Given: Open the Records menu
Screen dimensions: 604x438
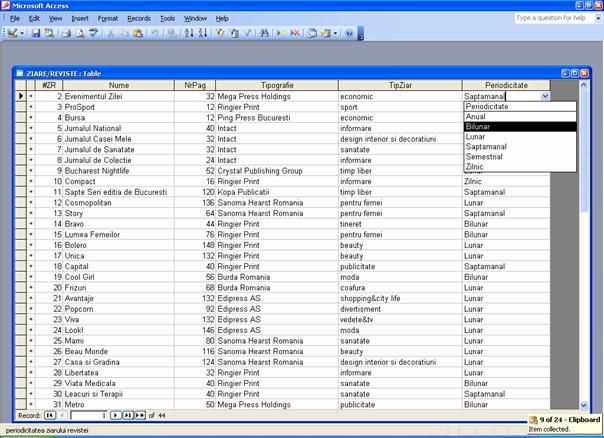Looking at the screenshot, I should click(139, 18).
